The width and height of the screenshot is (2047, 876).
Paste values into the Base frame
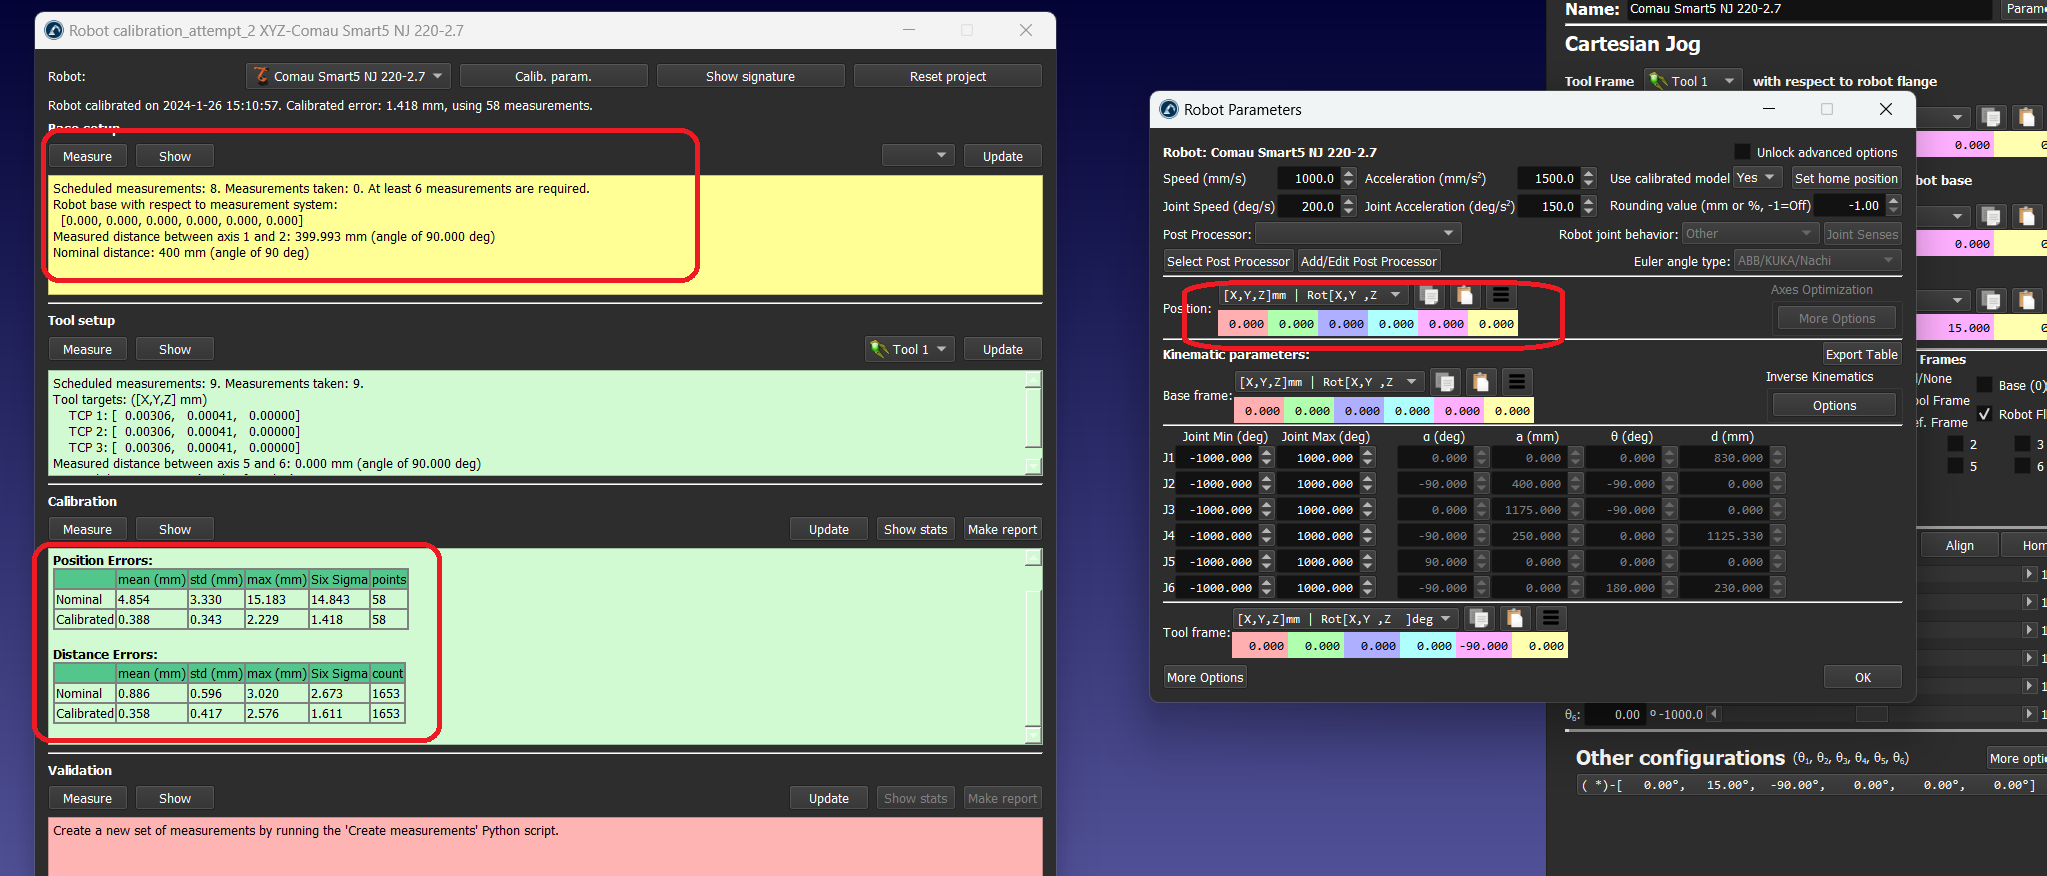click(1481, 382)
